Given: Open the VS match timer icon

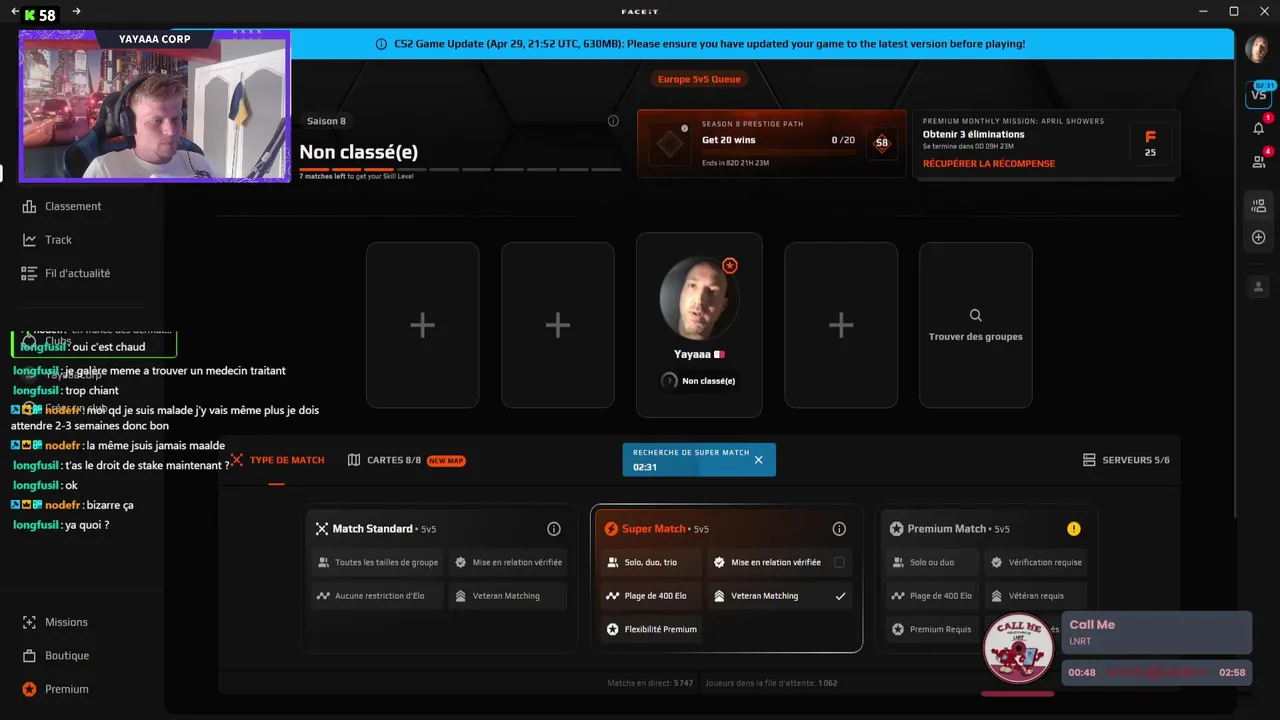Looking at the screenshot, I should coord(1258,95).
